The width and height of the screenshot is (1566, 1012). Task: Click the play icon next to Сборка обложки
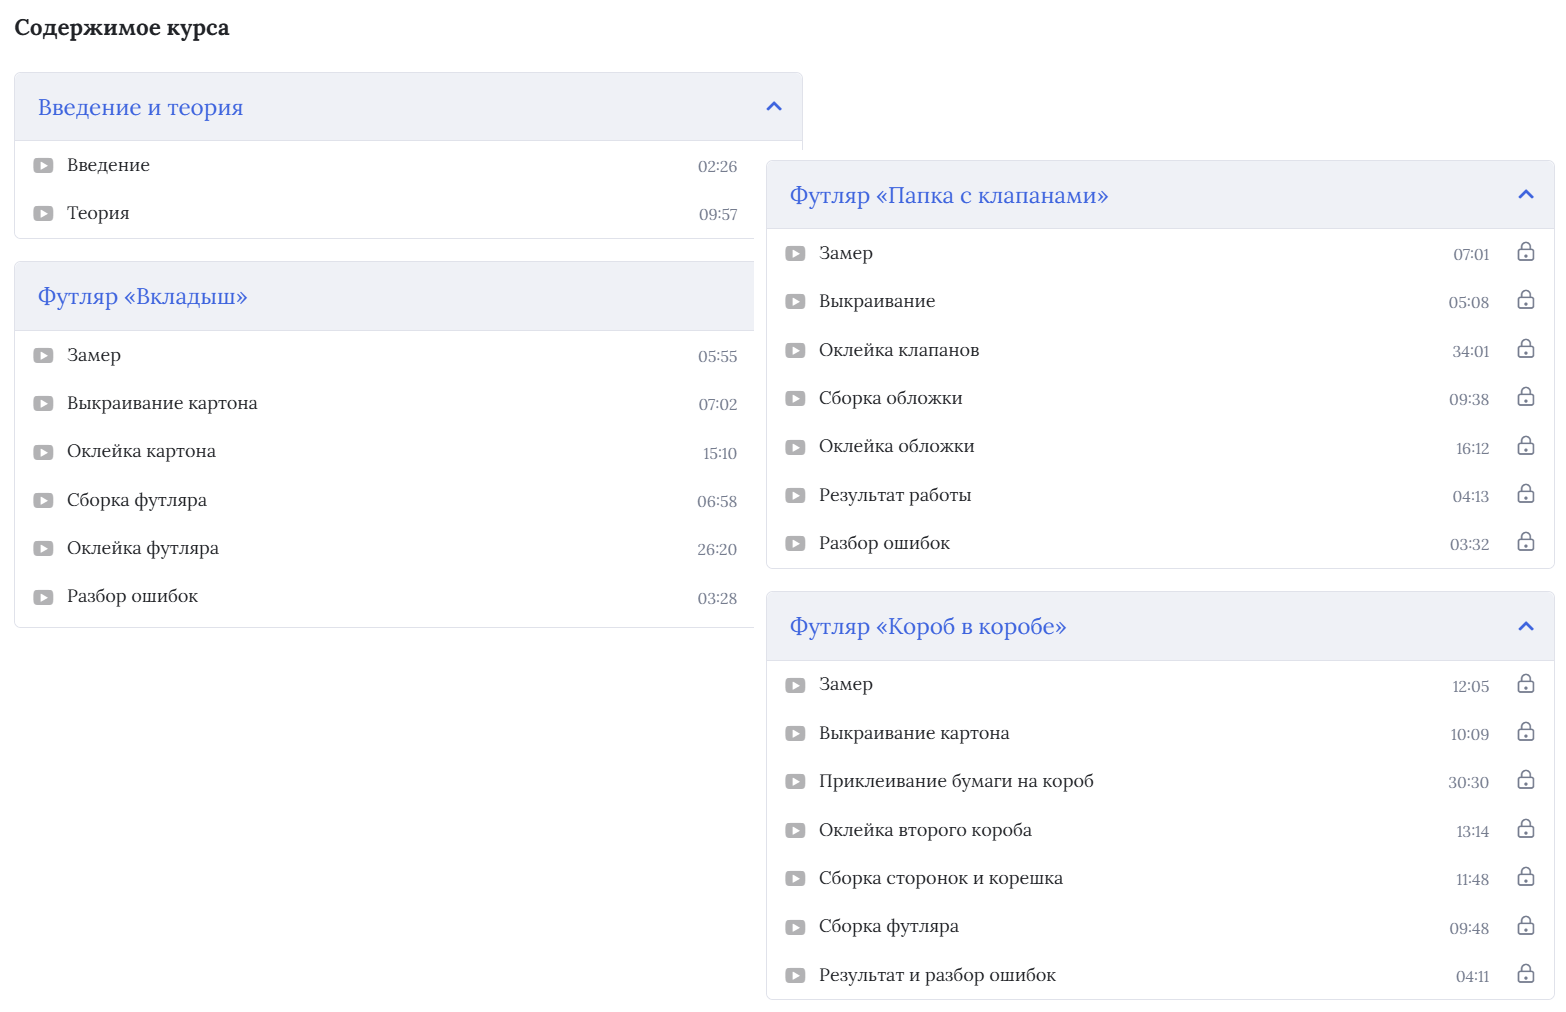795,399
